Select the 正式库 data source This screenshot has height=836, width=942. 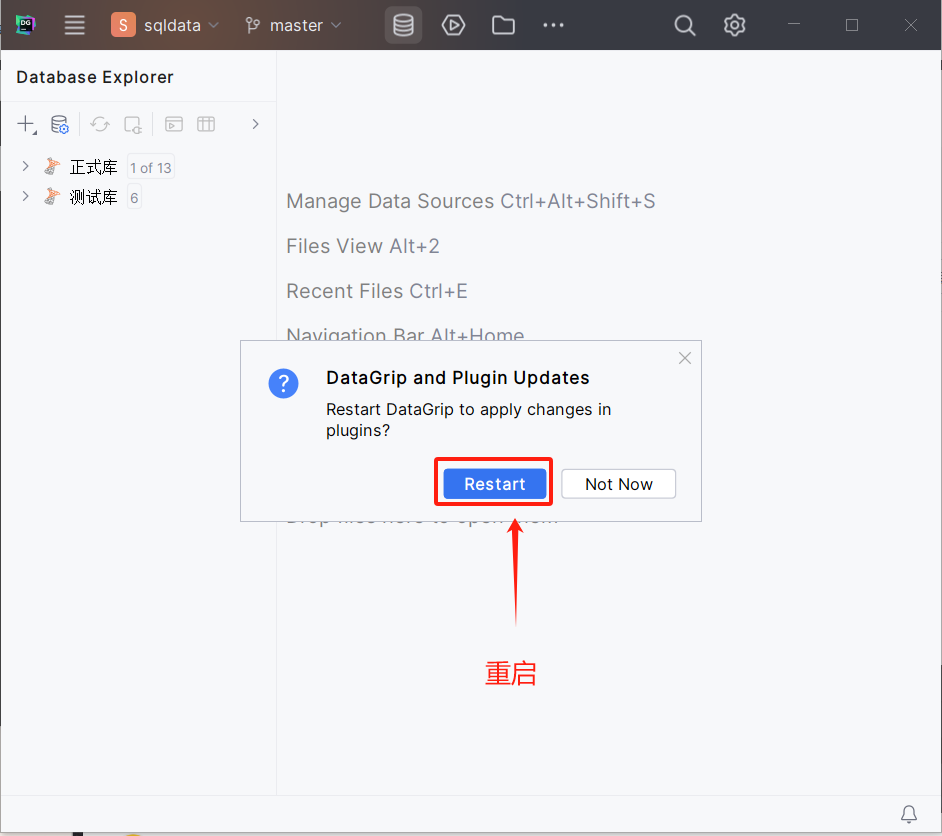[x=93, y=167]
